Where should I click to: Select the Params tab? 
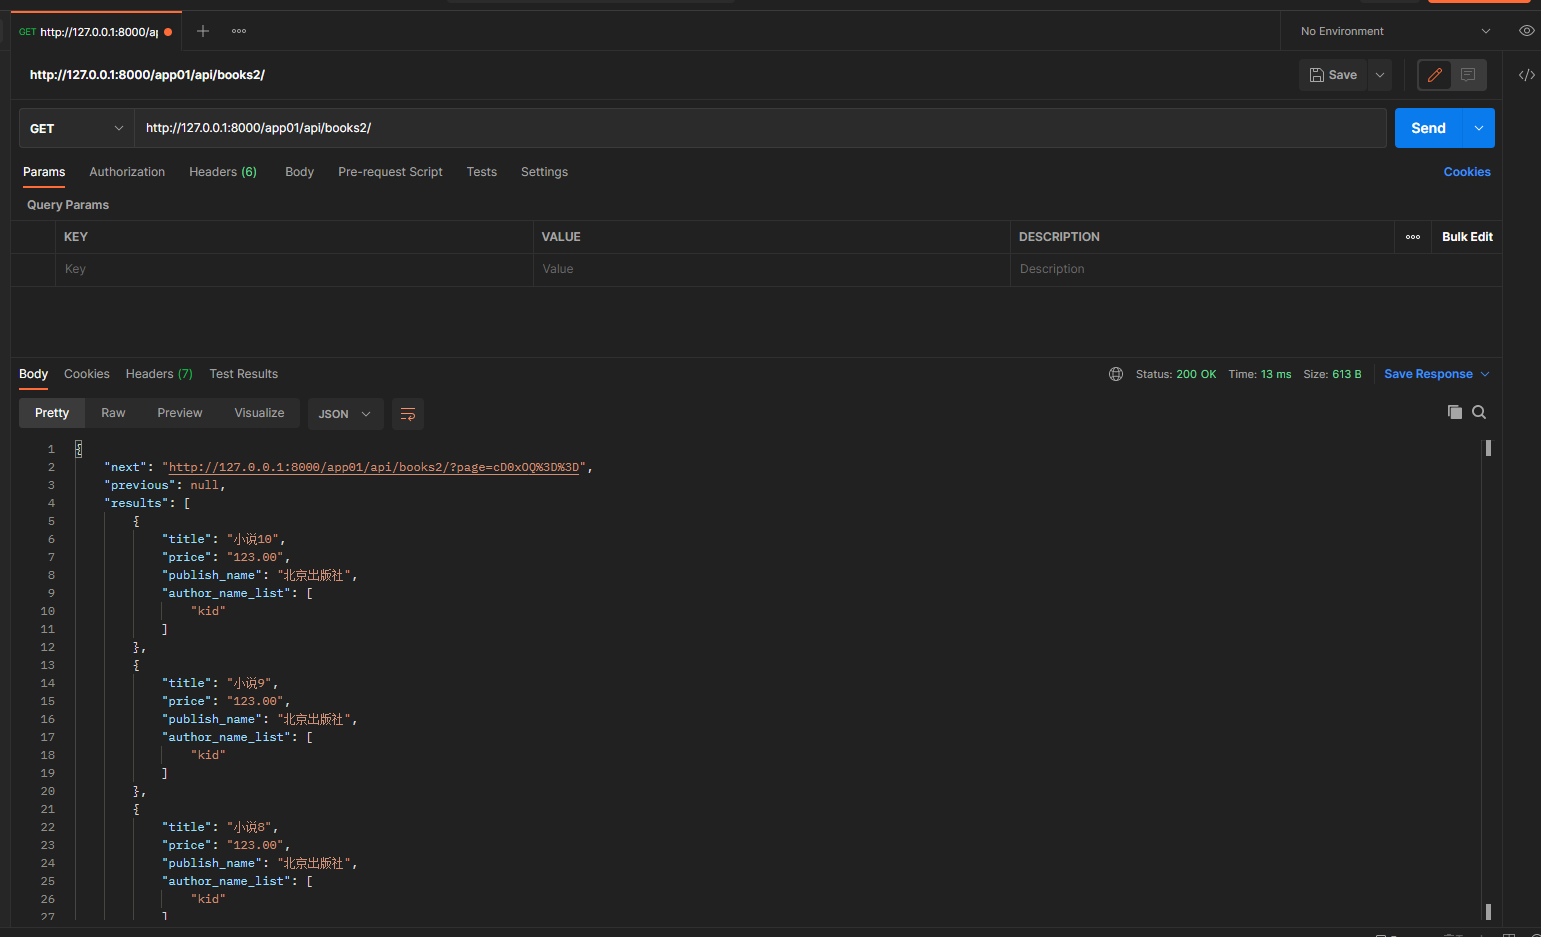pos(44,172)
